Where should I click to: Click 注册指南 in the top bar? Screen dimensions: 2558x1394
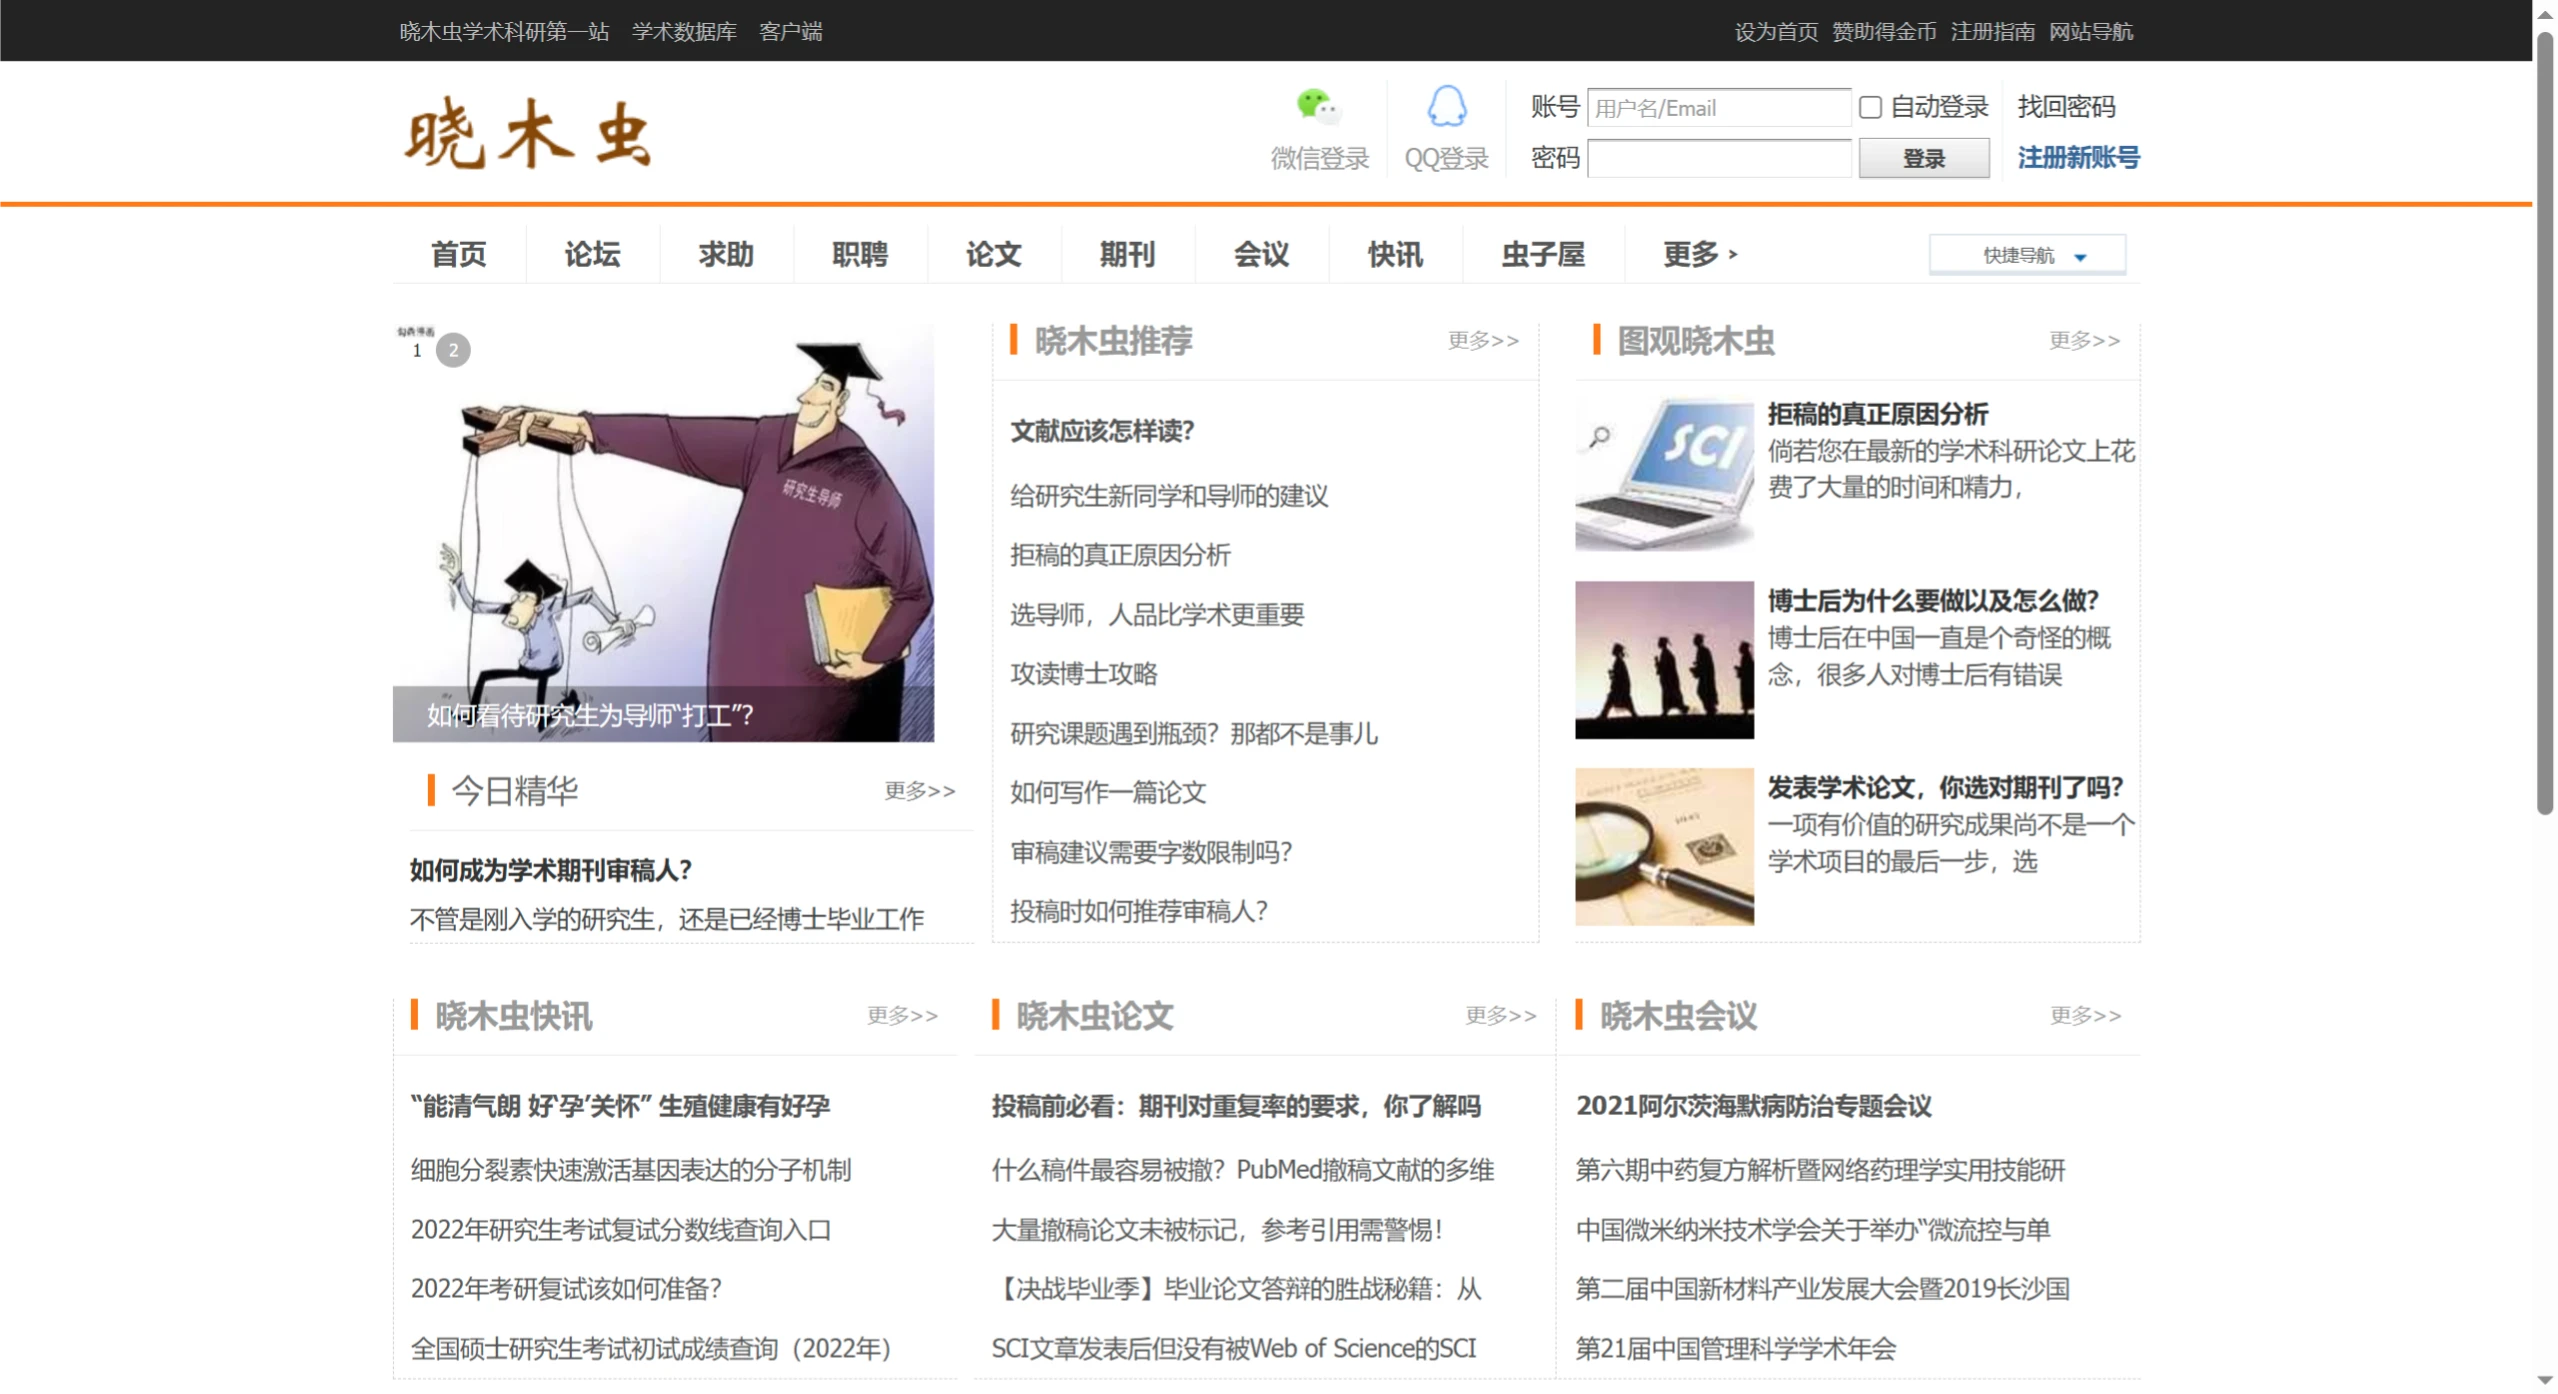click(1992, 31)
